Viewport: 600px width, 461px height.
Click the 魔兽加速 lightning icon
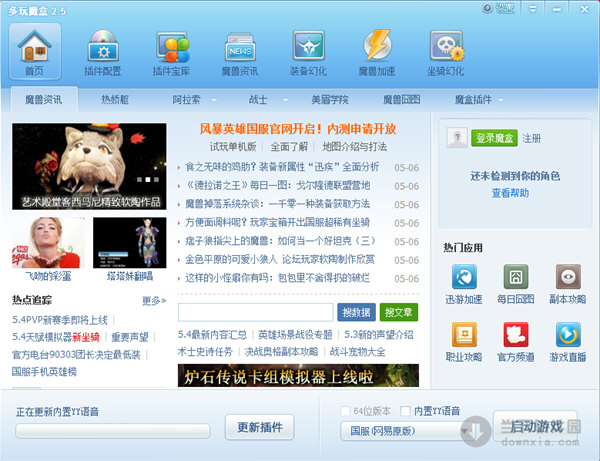pos(377,51)
